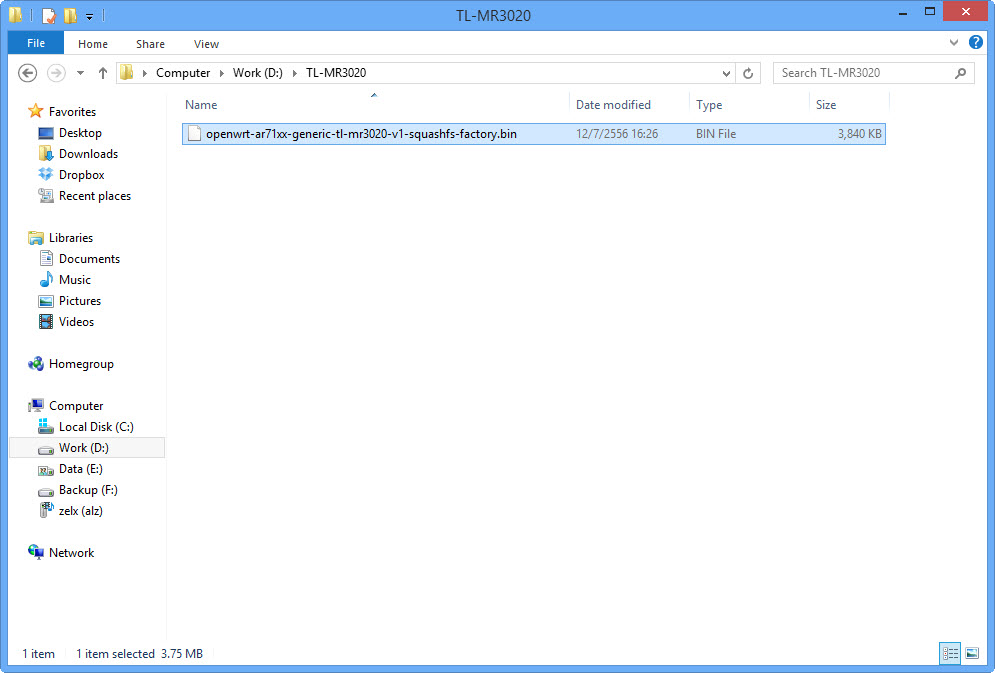Select the openwrt factory.bin file

coord(534,134)
